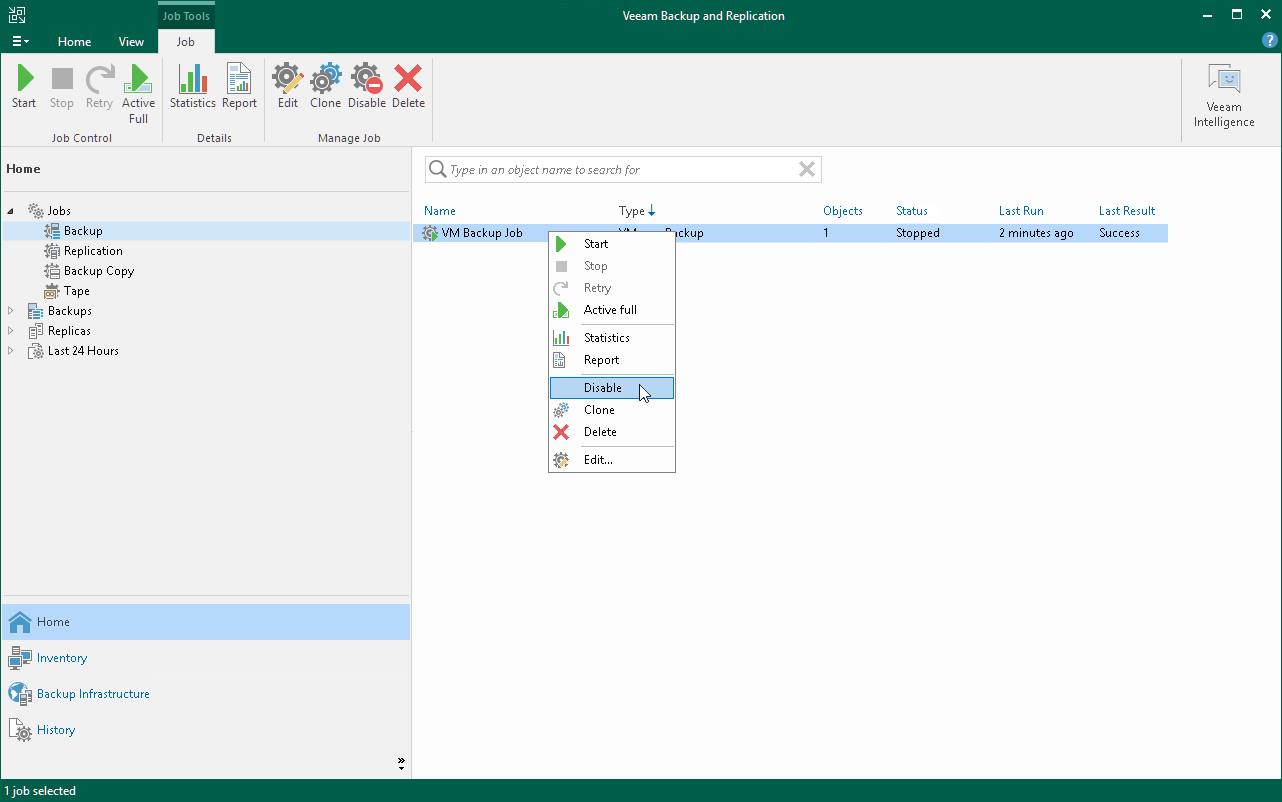Collapse the Jobs tree node
Viewport: 1282px width, 802px height.
coord(11,211)
